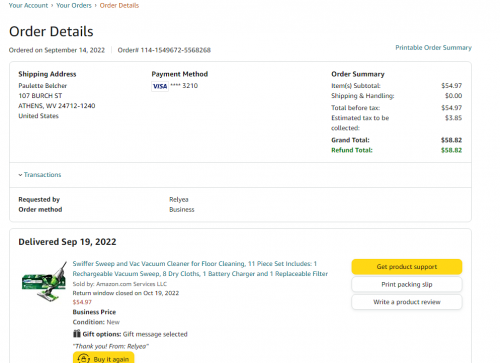This screenshot has height=363, width=500.
Task: Click Print packing slip button
Action: pos(407,284)
